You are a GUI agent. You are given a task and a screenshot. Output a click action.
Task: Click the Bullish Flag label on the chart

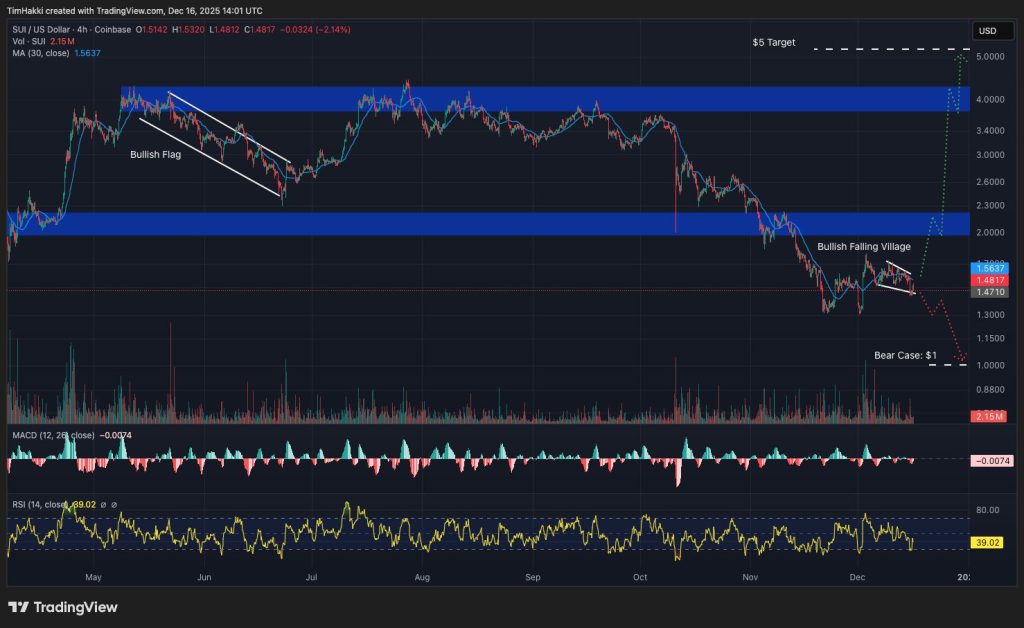[155, 154]
